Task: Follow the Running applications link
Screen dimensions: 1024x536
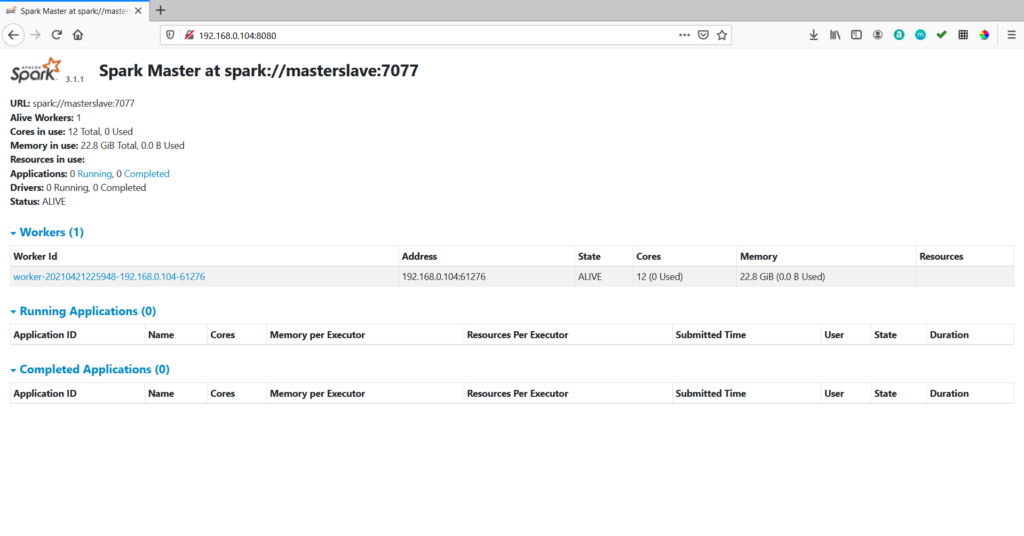Action: [x=94, y=174]
